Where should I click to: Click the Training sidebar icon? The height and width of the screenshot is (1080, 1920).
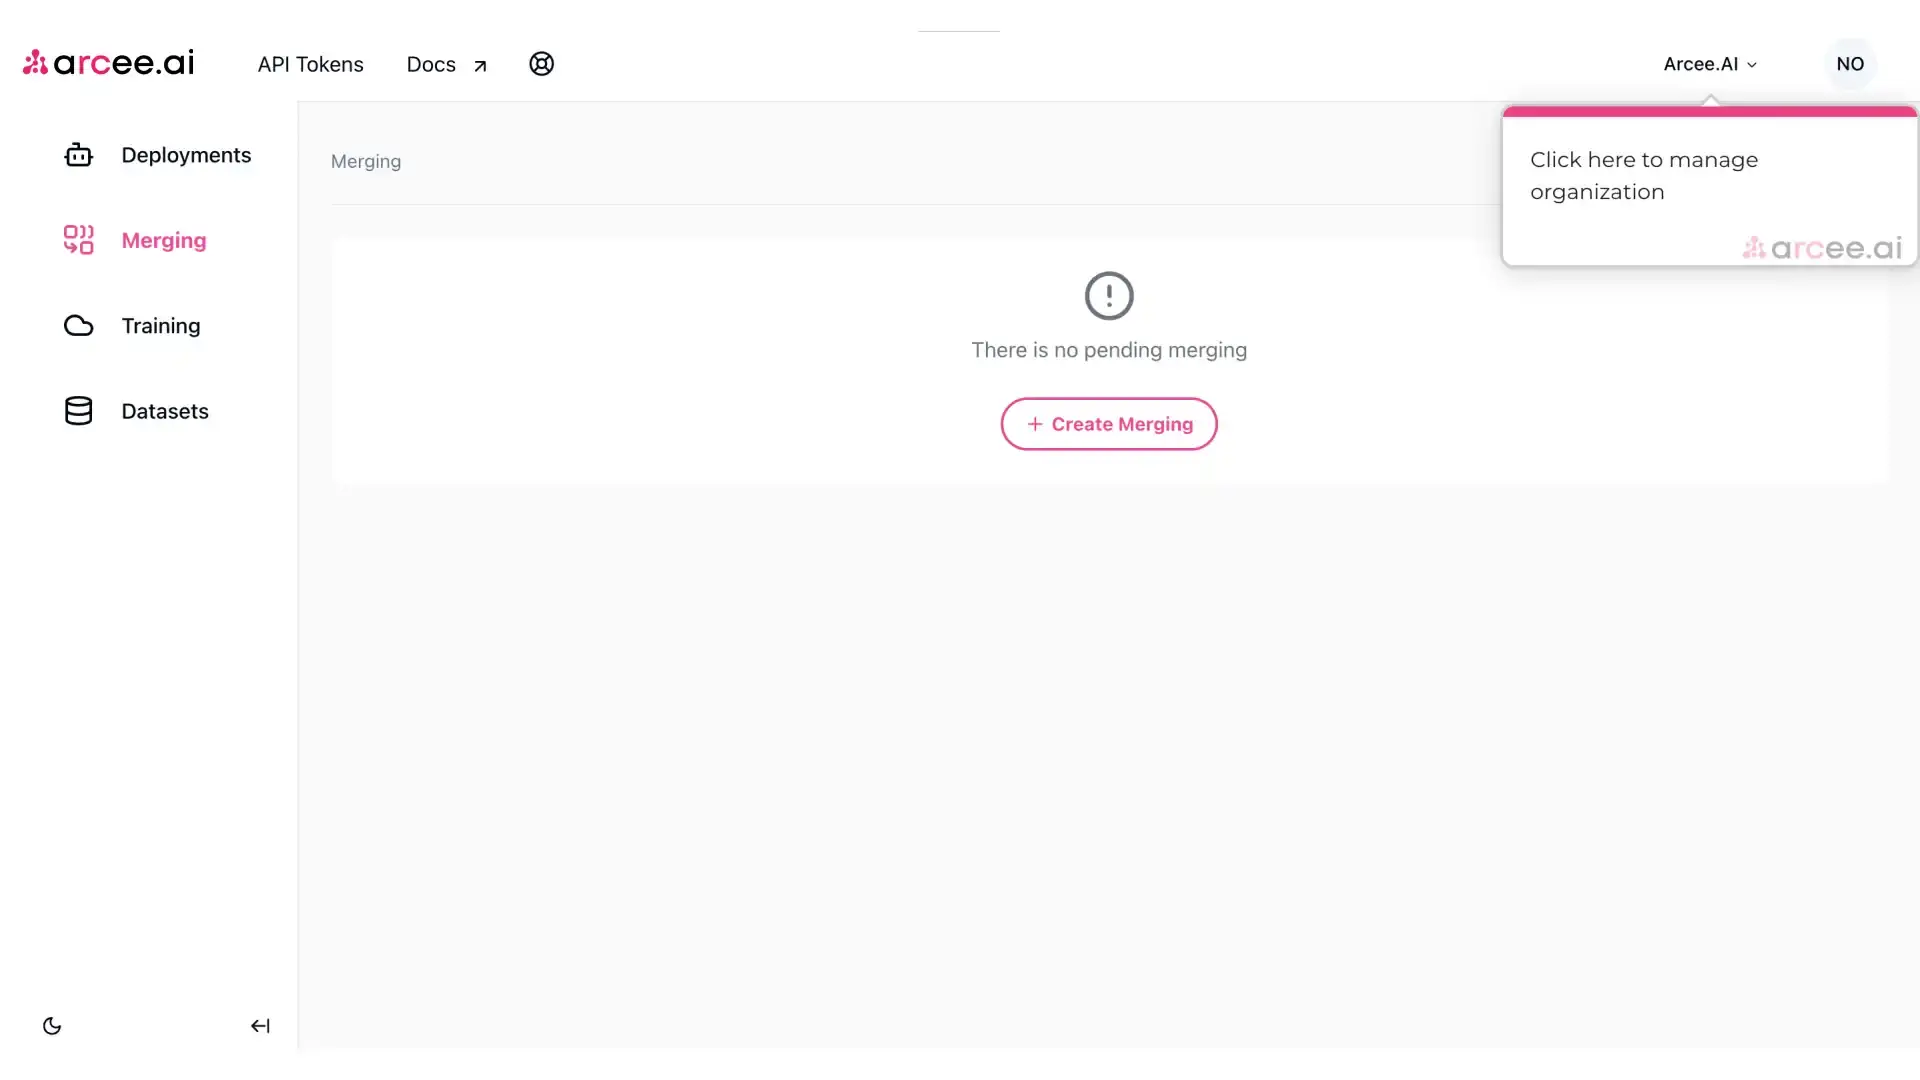[x=78, y=324]
